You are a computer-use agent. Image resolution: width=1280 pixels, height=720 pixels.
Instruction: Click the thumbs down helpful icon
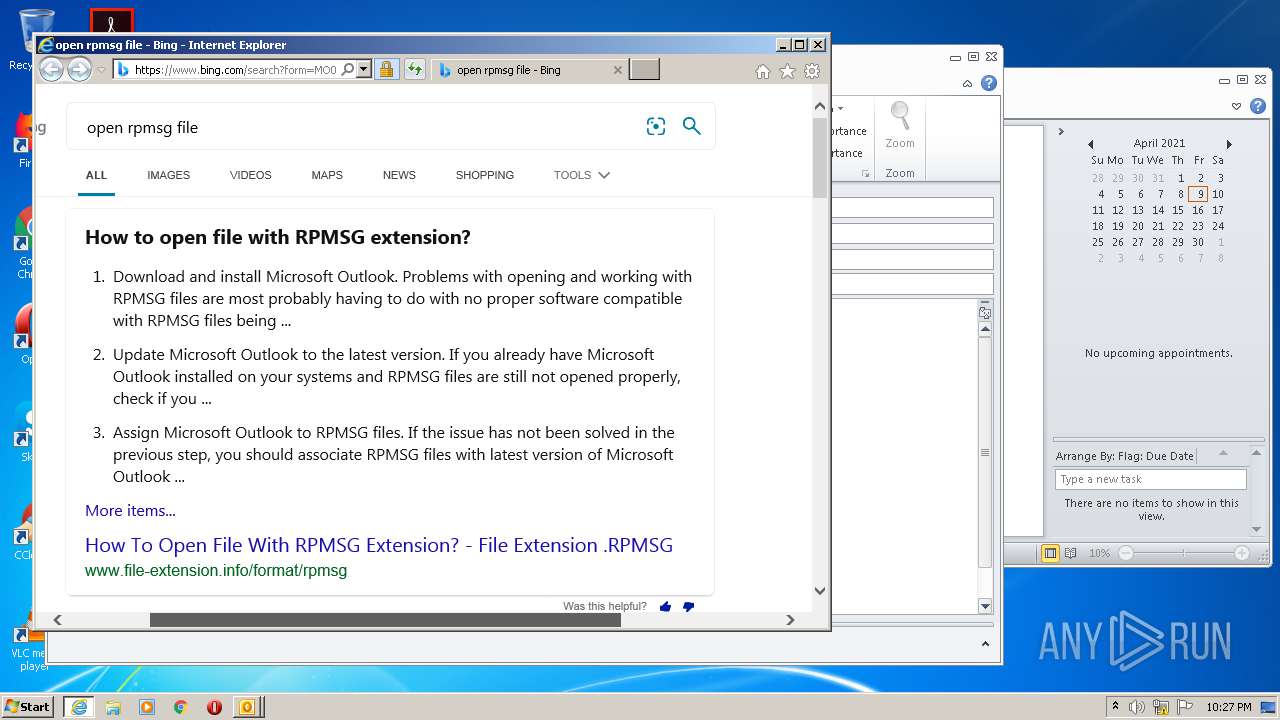(688, 606)
